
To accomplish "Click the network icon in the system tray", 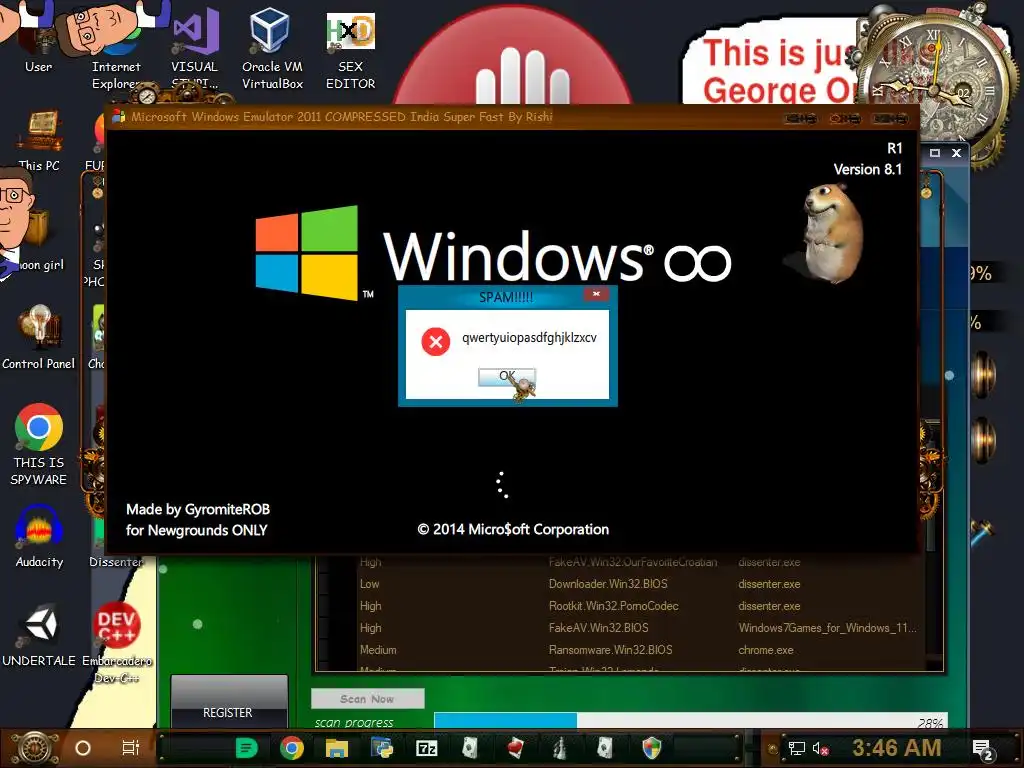I will 797,749.
